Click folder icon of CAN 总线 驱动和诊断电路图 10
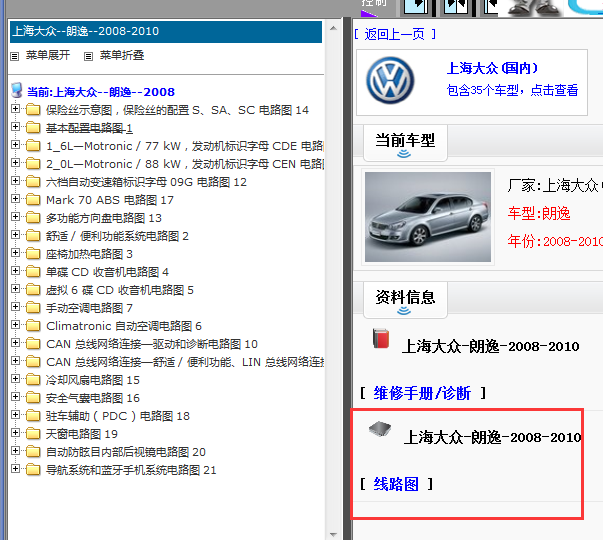The width and height of the screenshot is (603, 540). pos(33,343)
